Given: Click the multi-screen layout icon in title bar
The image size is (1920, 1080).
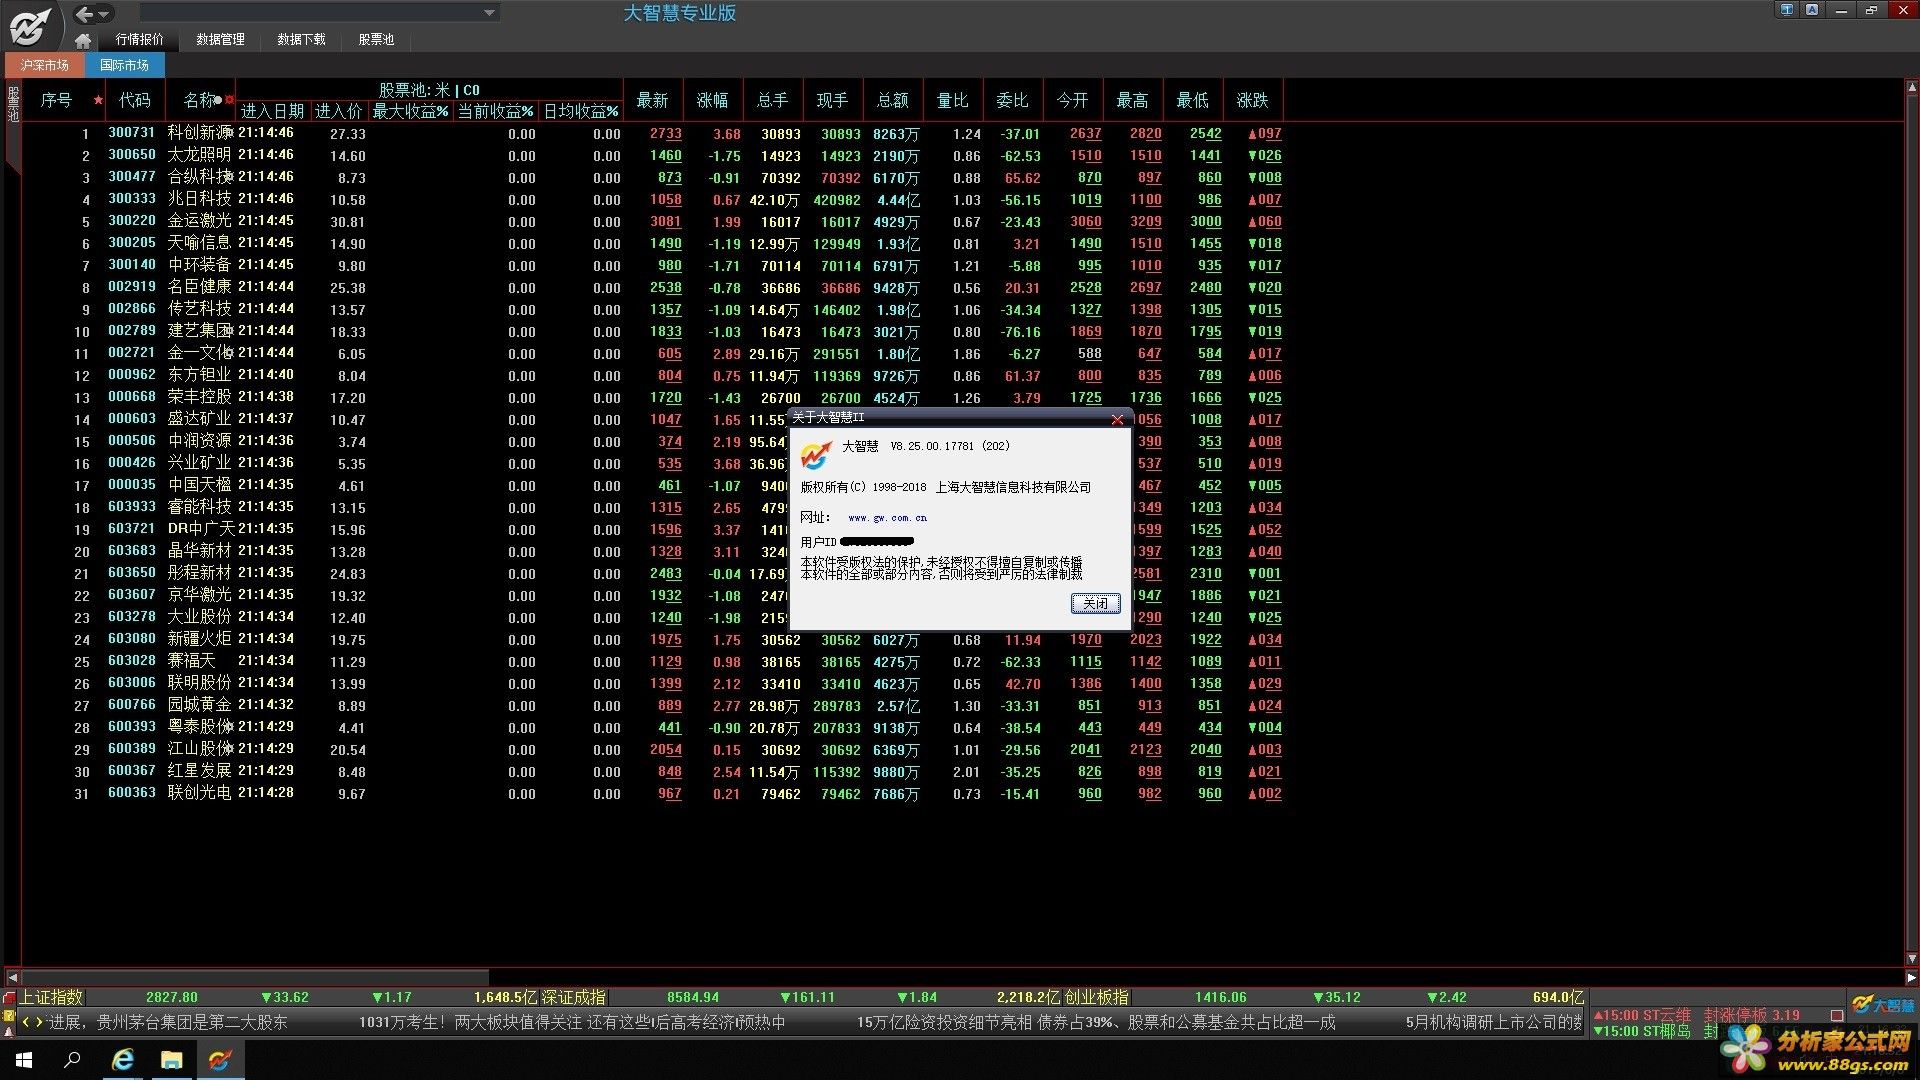Looking at the screenshot, I should point(1787,10).
